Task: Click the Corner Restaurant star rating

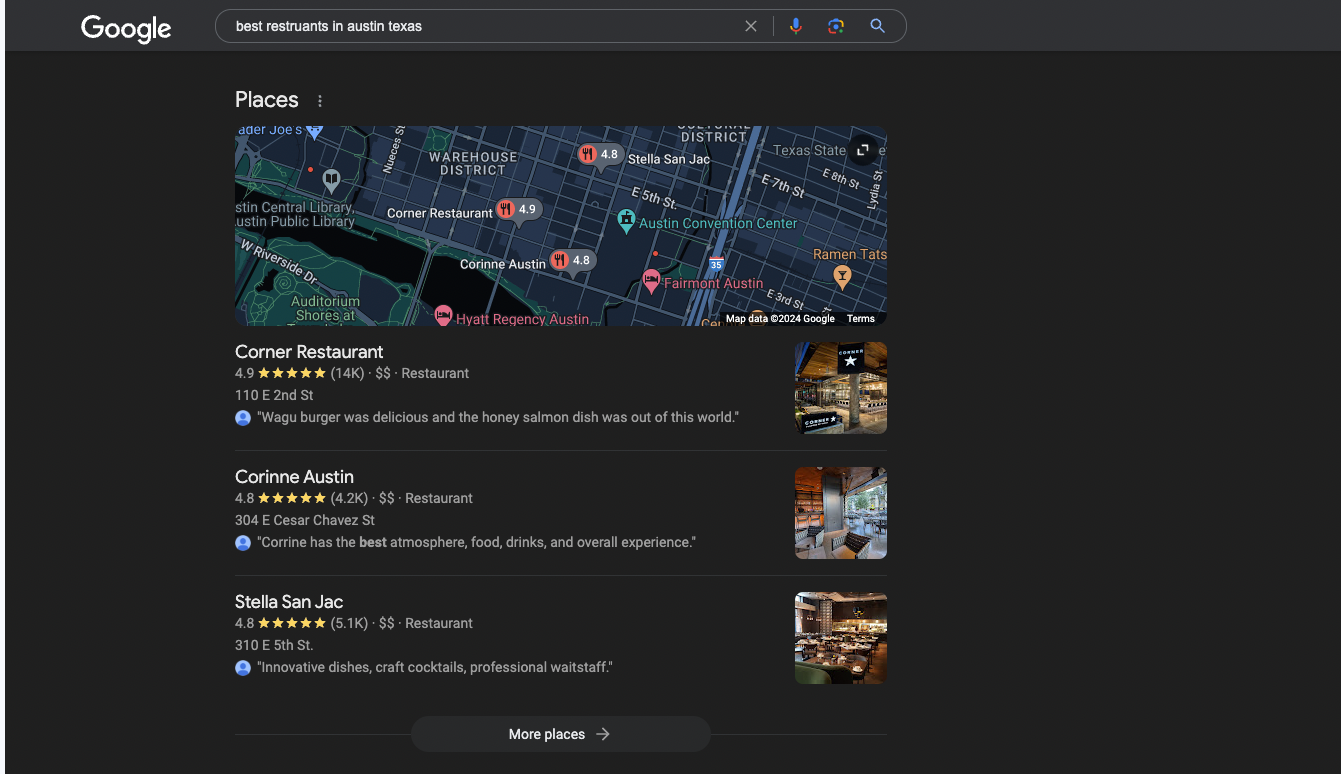Action: pyautogui.click(x=292, y=373)
